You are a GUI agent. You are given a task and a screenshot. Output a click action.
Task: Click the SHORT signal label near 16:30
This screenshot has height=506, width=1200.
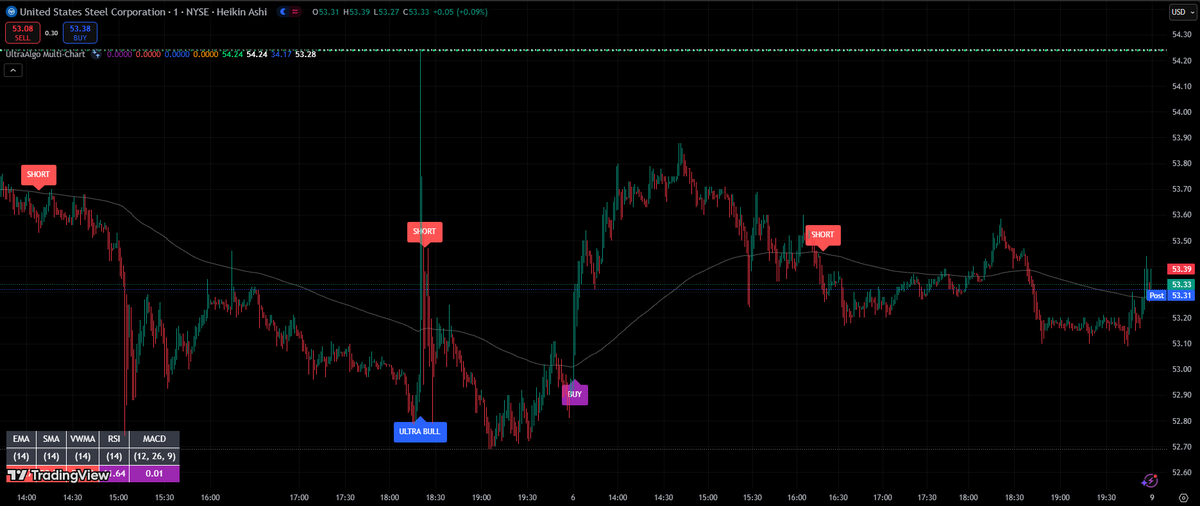(822, 235)
